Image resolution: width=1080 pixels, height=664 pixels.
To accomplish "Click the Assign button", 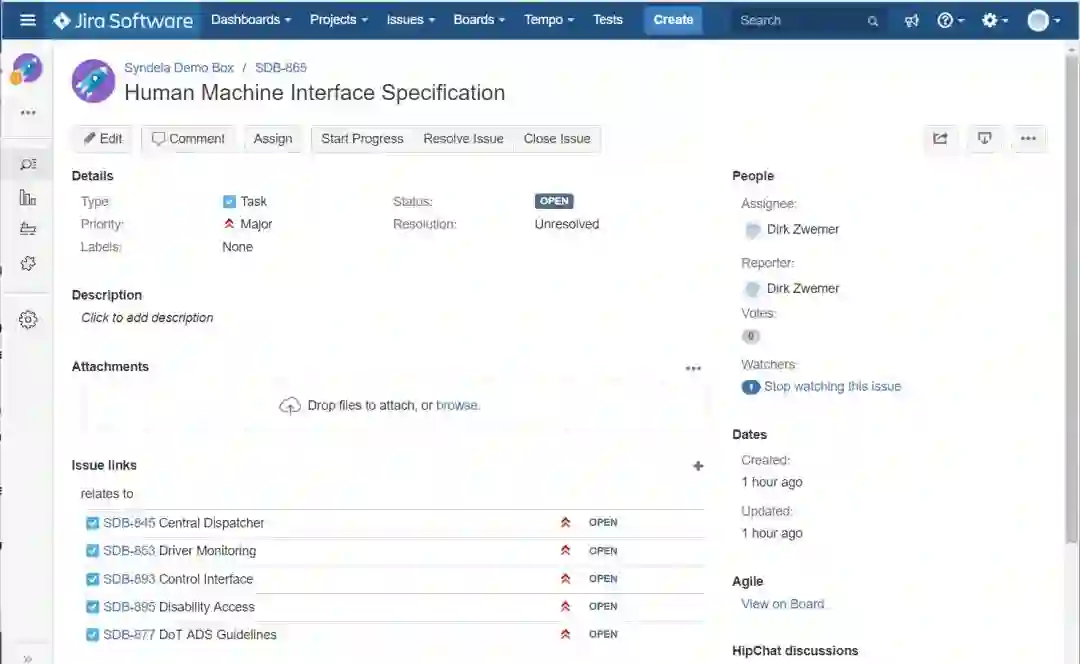I will [x=273, y=138].
